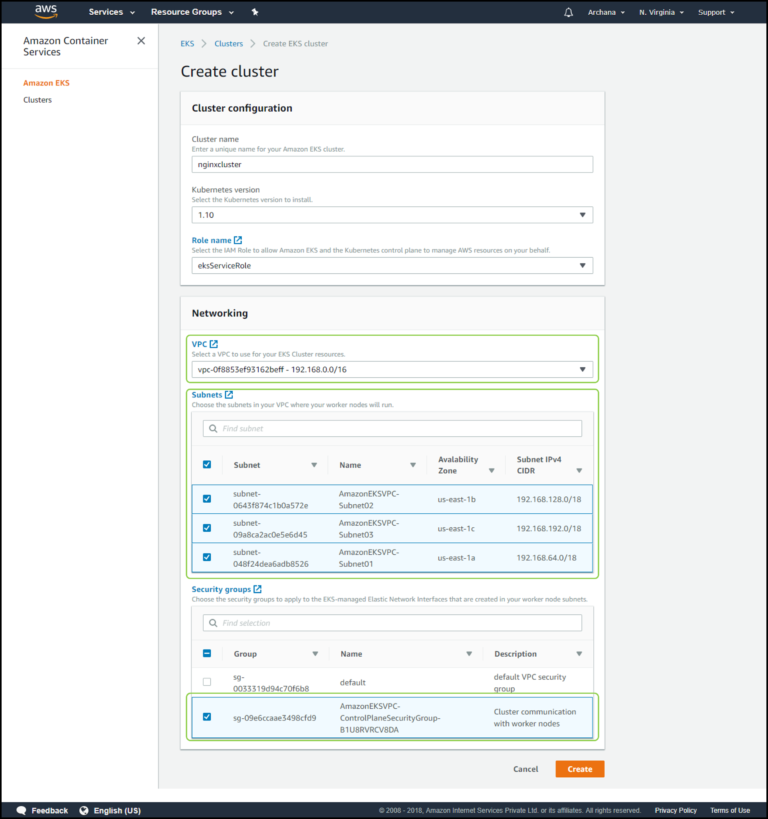
Task: Close the Amazon Container Services sidebar with X
Action: pyautogui.click(x=141, y=41)
